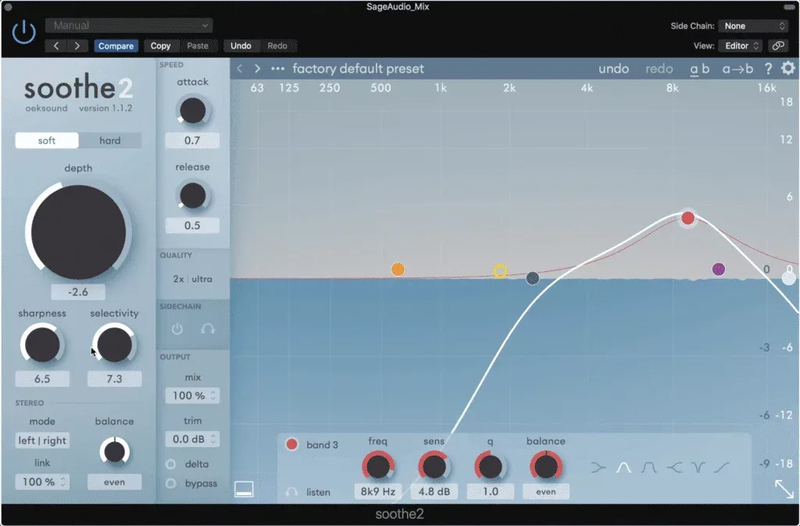The width and height of the screenshot is (800, 526).
Task: Click the Compare button
Action: [117, 46]
